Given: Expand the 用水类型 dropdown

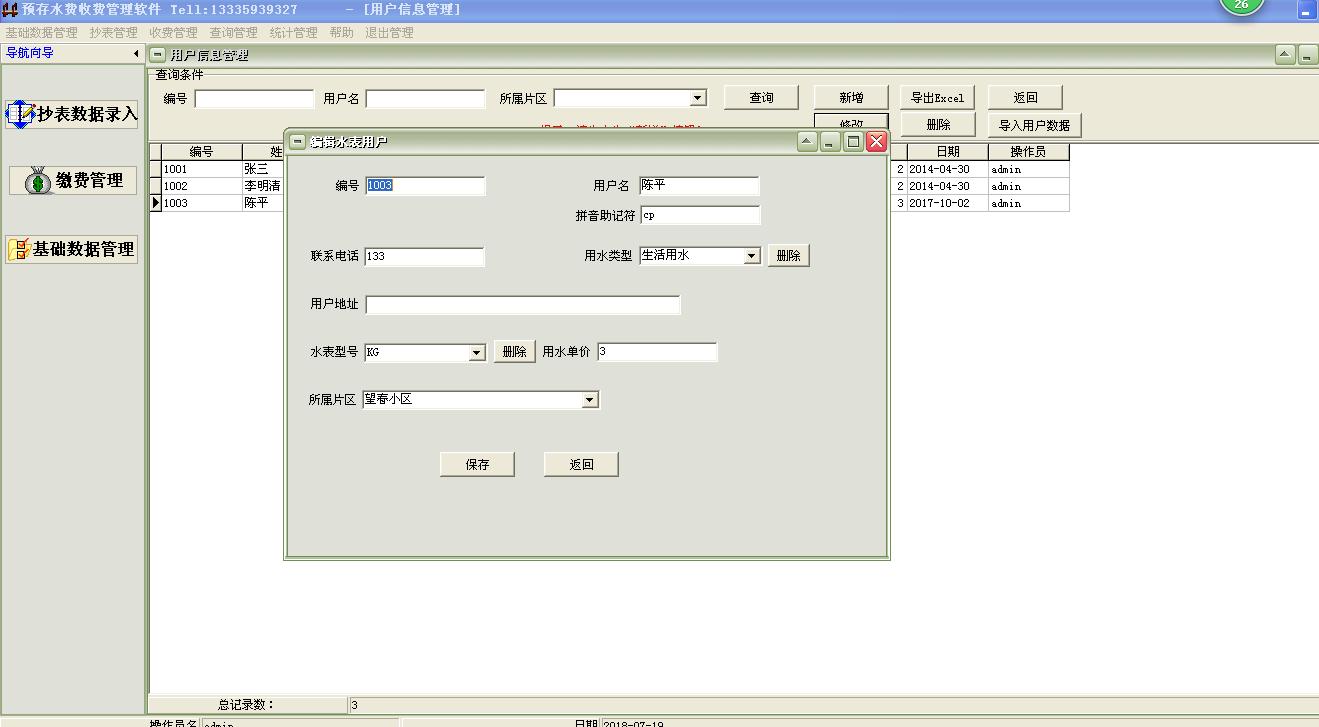Looking at the screenshot, I should pyautogui.click(x=752, y=256).
